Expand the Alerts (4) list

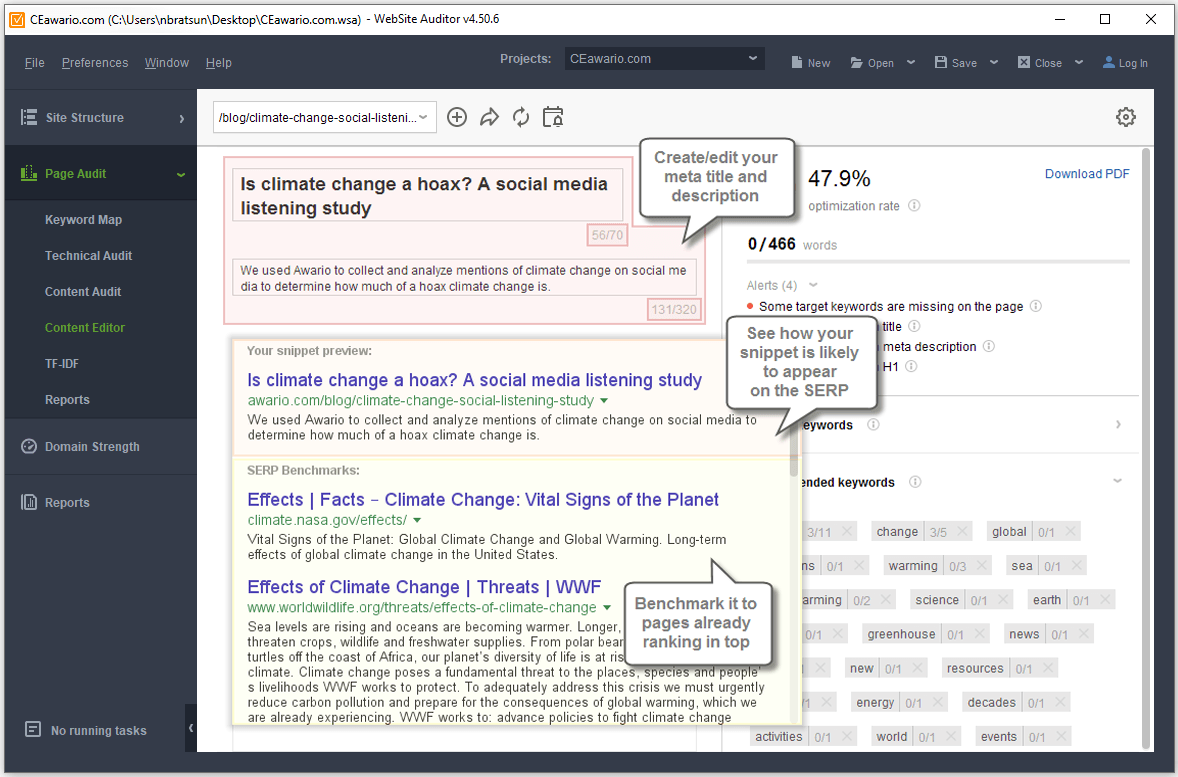click(x=813, y=285)
